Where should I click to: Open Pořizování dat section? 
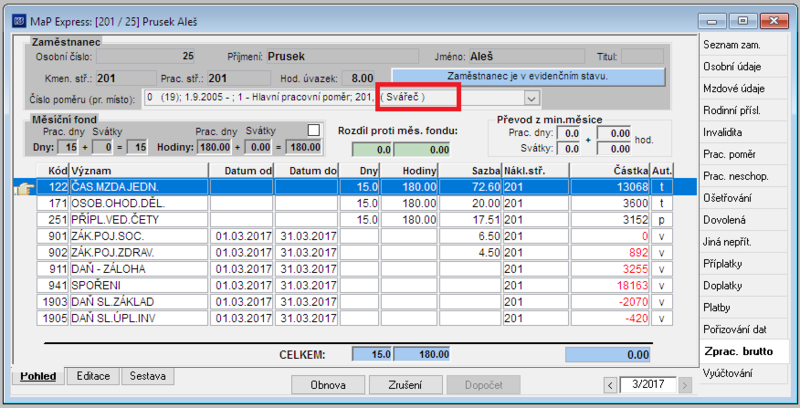(743, 330)
